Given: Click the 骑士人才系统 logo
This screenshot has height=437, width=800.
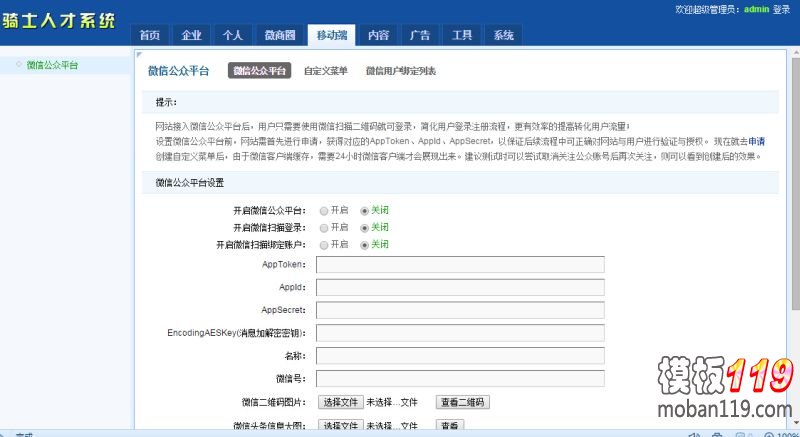Looking at the screenshot, I should click(x=58, y=20).
